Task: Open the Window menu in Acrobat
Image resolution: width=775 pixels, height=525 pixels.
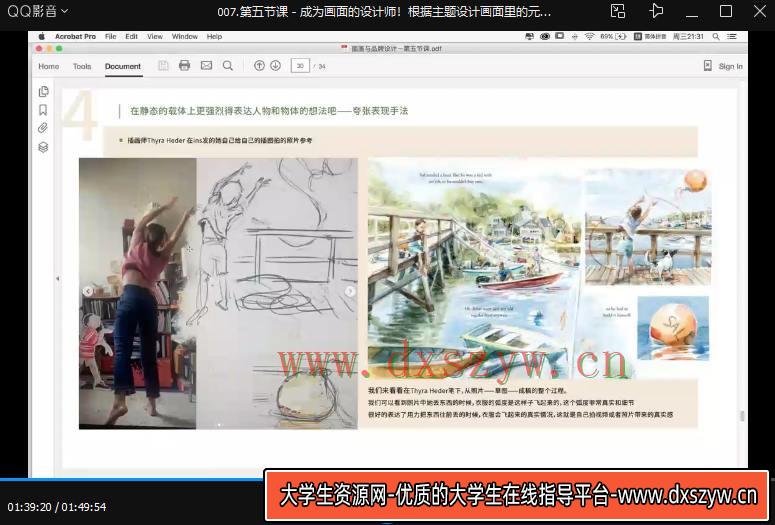Action: [185, 37]
